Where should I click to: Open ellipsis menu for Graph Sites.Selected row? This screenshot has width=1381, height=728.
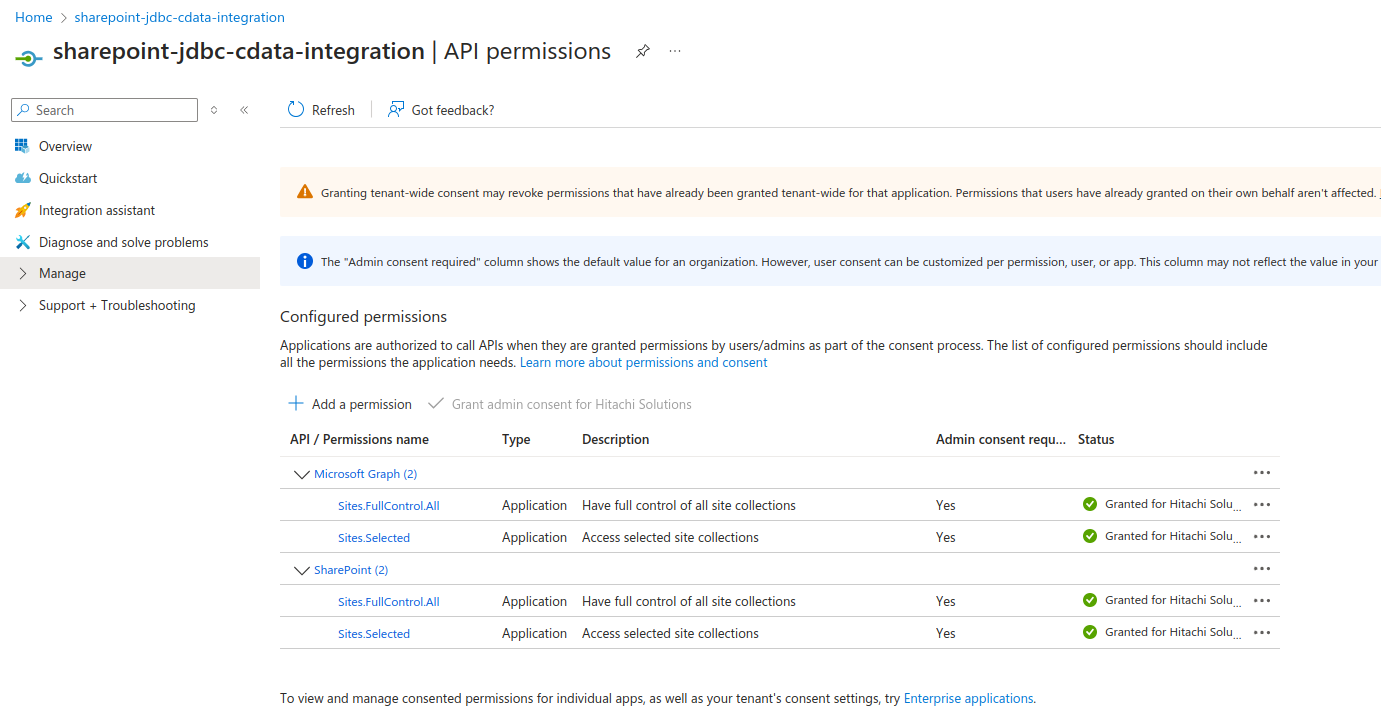(1262, 536)
